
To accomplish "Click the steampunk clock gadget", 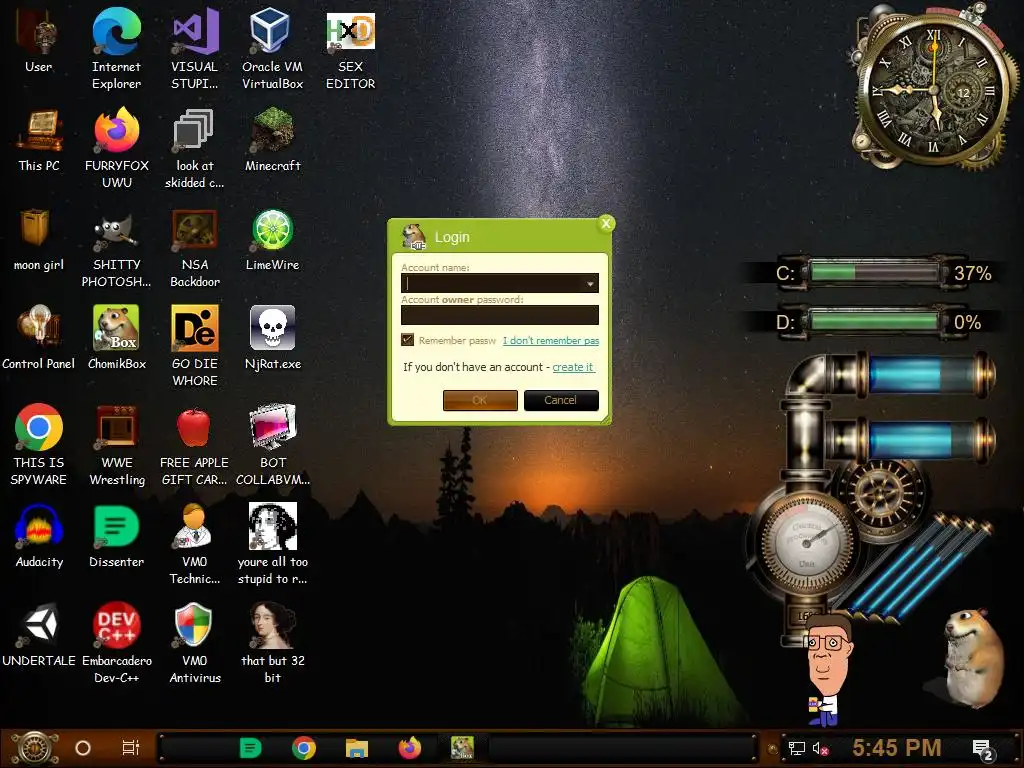I will point(934,88).
